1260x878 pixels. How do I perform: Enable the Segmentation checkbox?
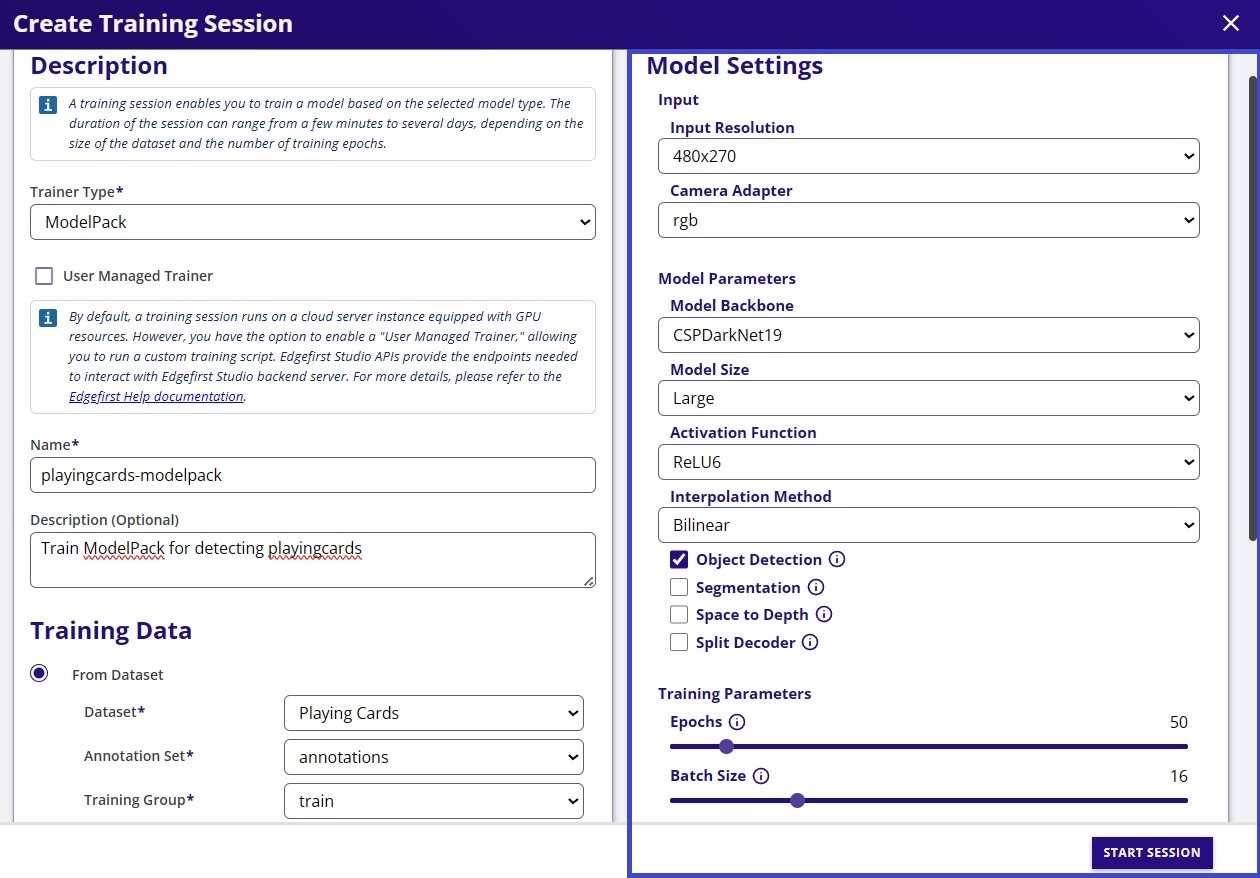tap(679, 587)
